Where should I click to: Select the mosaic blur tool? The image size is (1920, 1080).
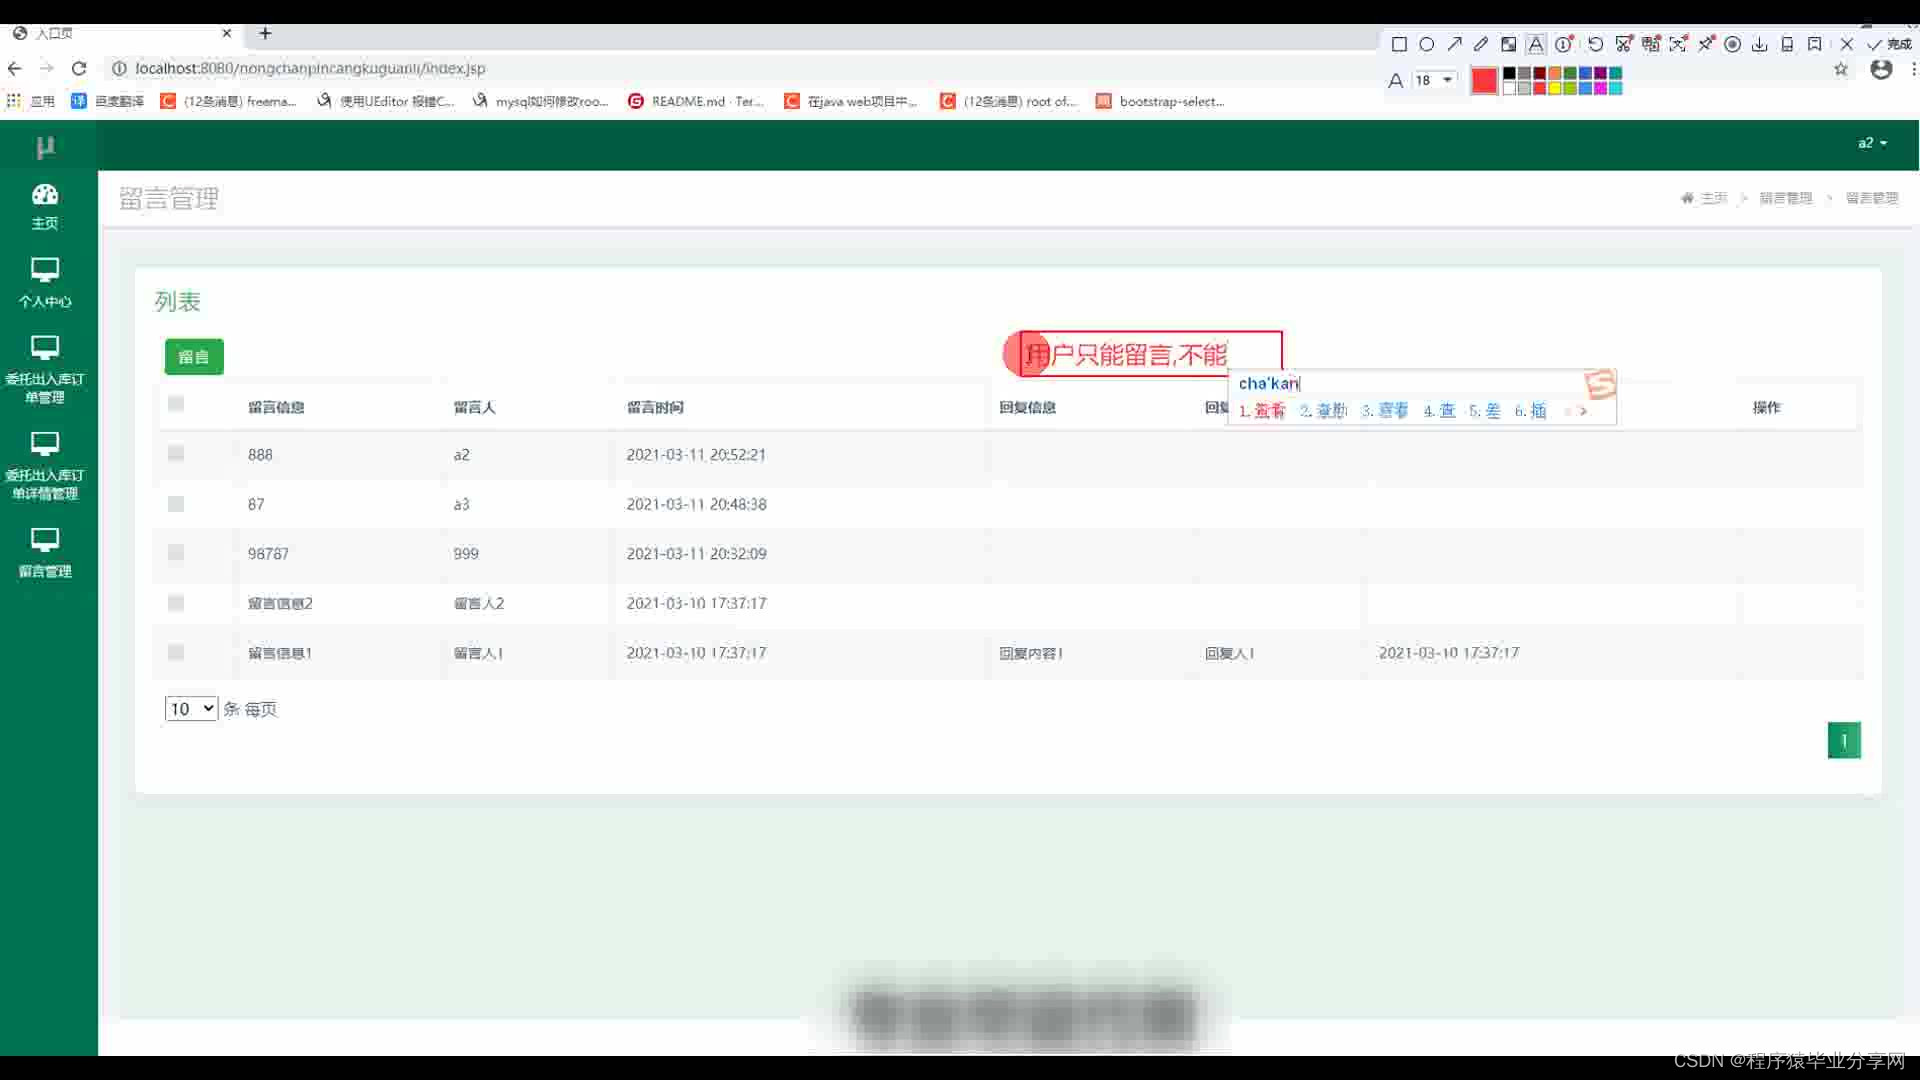coord(1508,44)
